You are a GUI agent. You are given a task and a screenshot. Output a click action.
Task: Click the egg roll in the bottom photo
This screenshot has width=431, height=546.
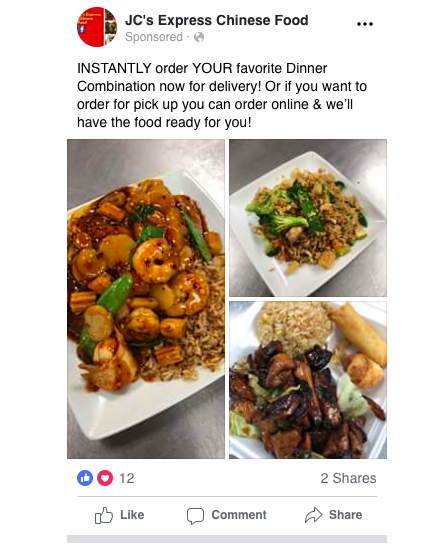click(361, 332)
